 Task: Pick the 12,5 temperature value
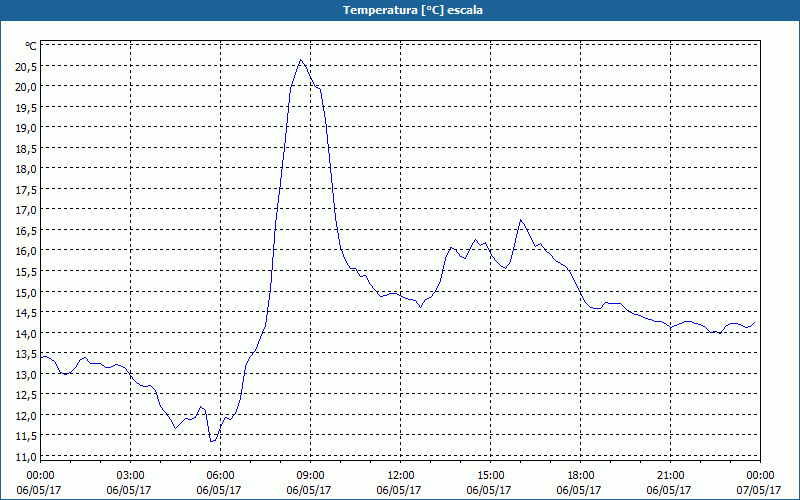[x=26, y=395]
